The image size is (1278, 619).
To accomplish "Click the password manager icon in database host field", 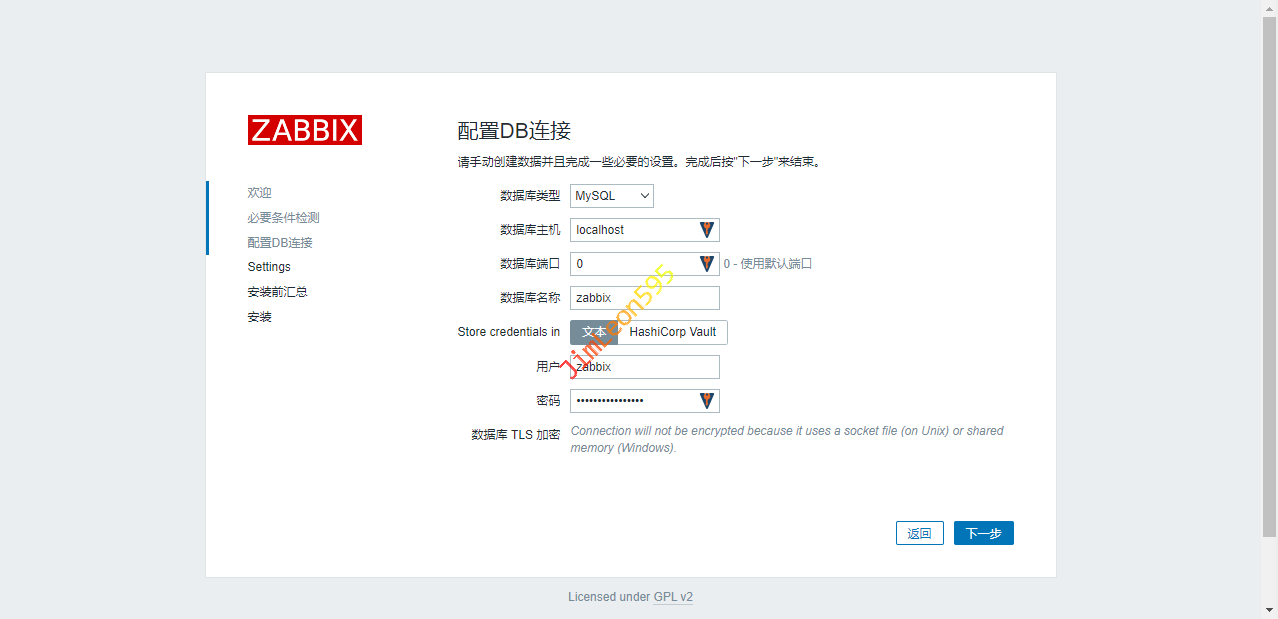I will 707,230.
